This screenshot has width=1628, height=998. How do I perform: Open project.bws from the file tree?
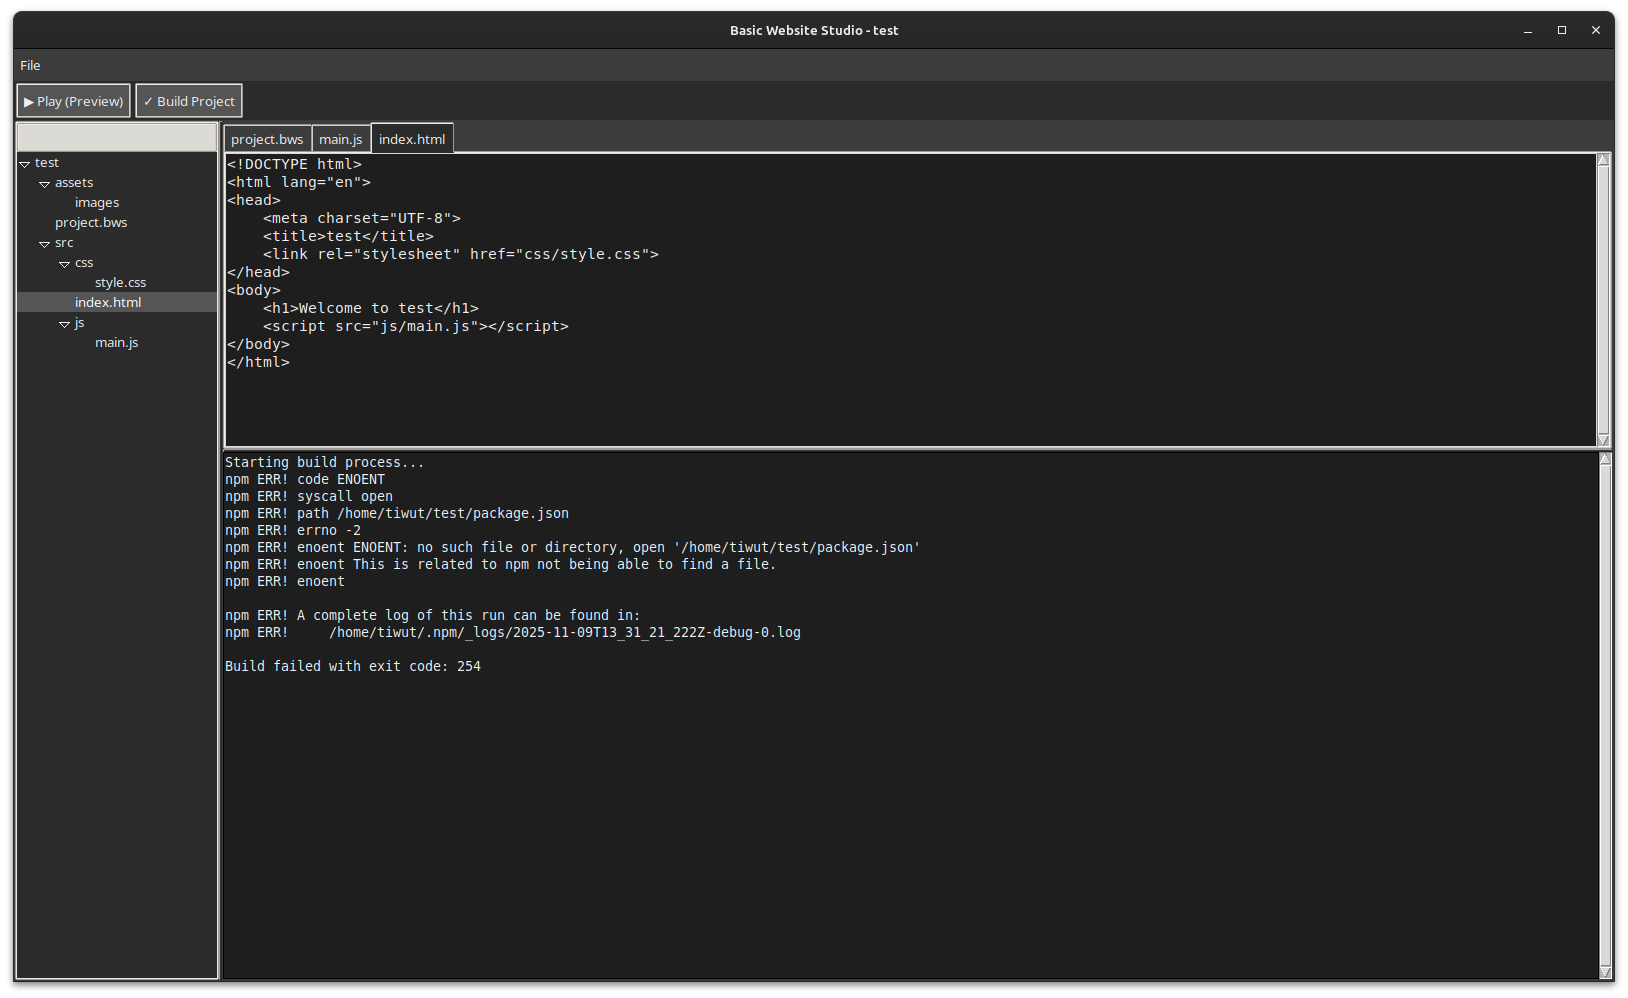click(91, 222)
